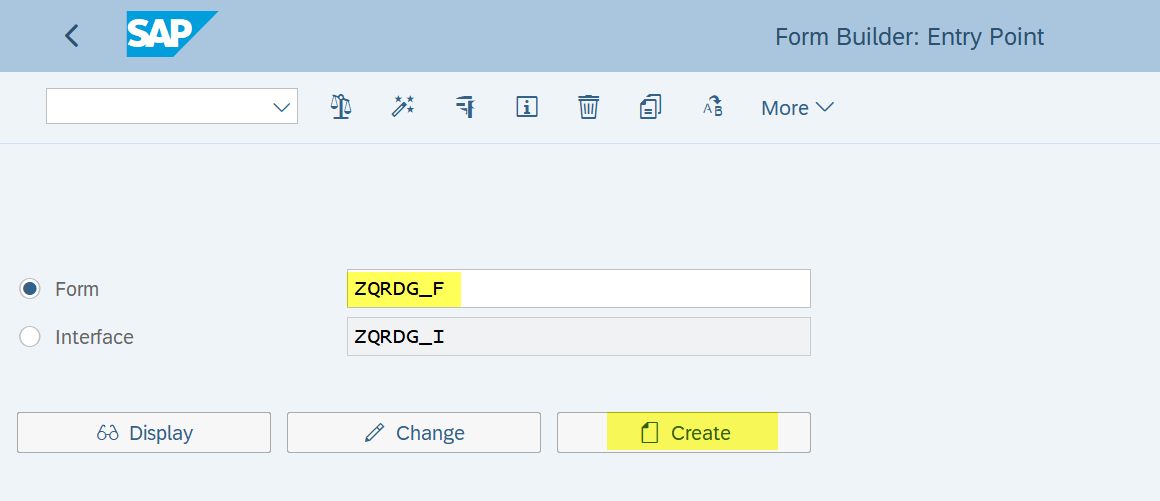Open the documentation info icon
This screenshot has width=1160, height=501.
coord(527,106)
